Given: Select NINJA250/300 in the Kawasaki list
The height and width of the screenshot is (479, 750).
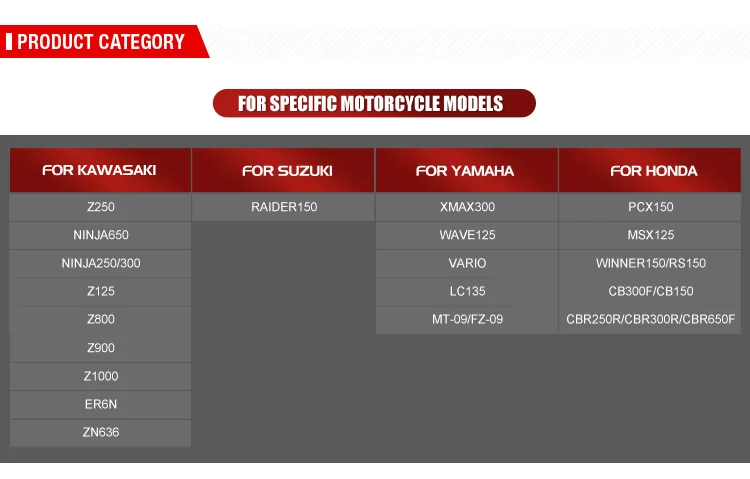Looking at the screenshot, I should (100, 264).
